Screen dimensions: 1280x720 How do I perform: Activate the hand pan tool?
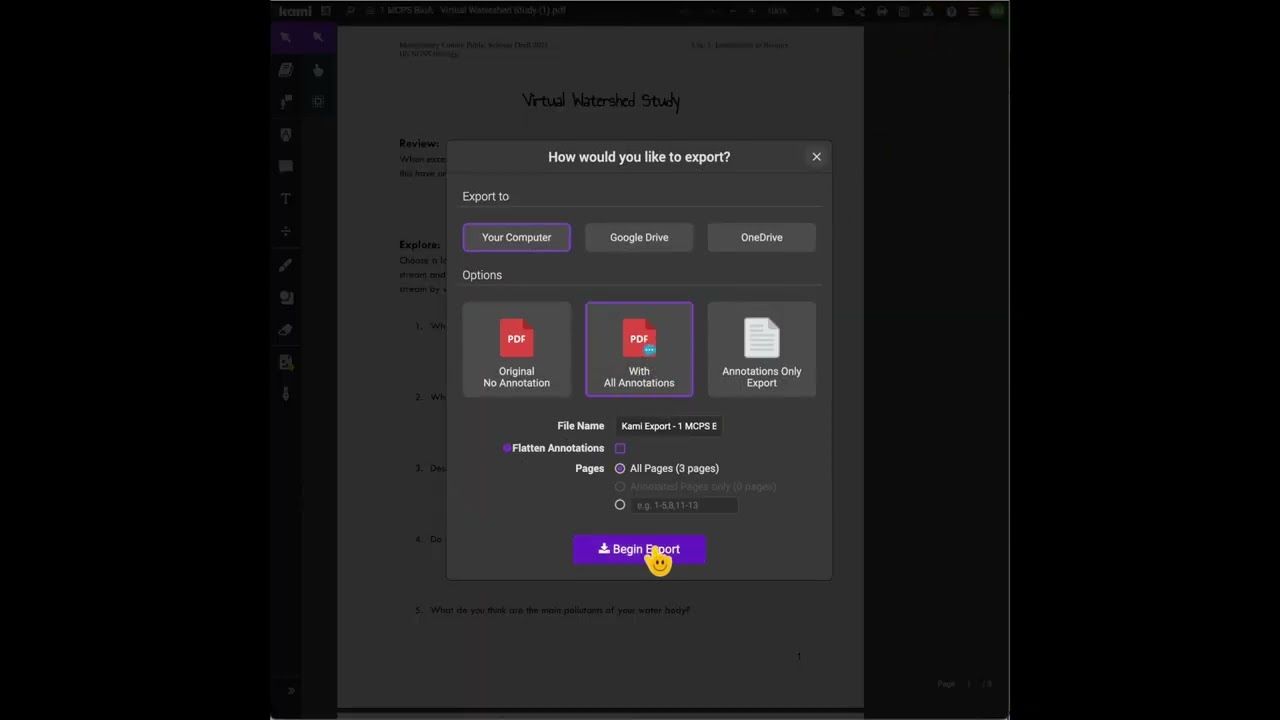318,69
